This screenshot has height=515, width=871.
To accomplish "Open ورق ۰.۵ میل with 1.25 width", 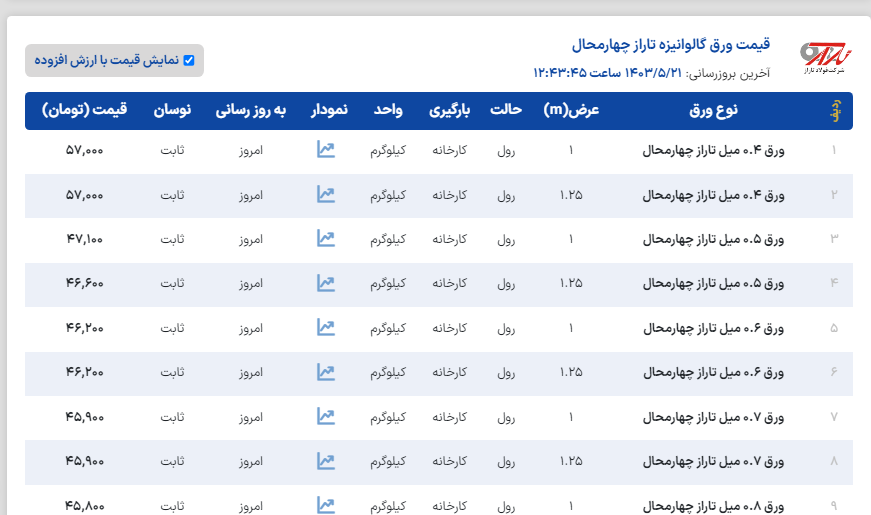I will point(713,284).
